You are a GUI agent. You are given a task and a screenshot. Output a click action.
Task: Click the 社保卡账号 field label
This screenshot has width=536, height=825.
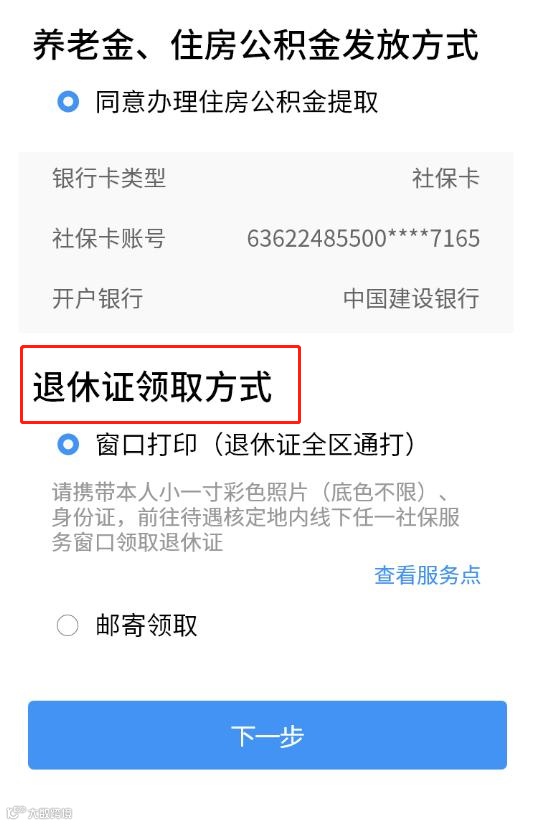(x=109, y=238)
